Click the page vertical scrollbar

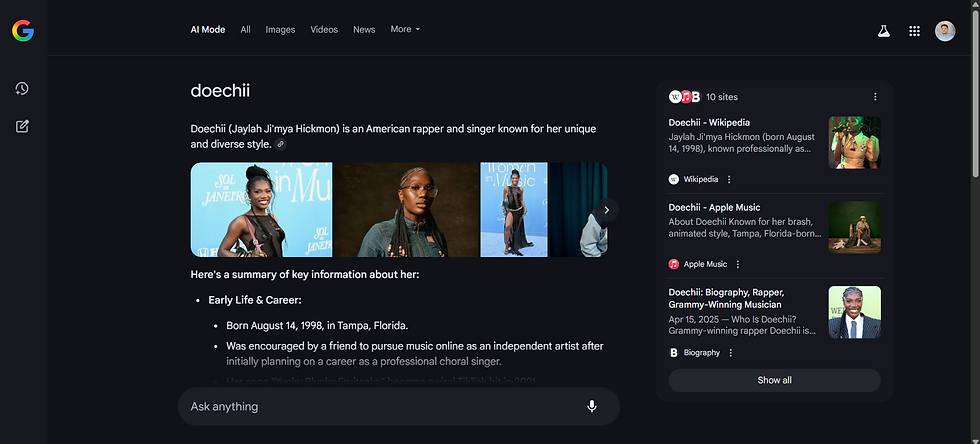pos(975,94)
